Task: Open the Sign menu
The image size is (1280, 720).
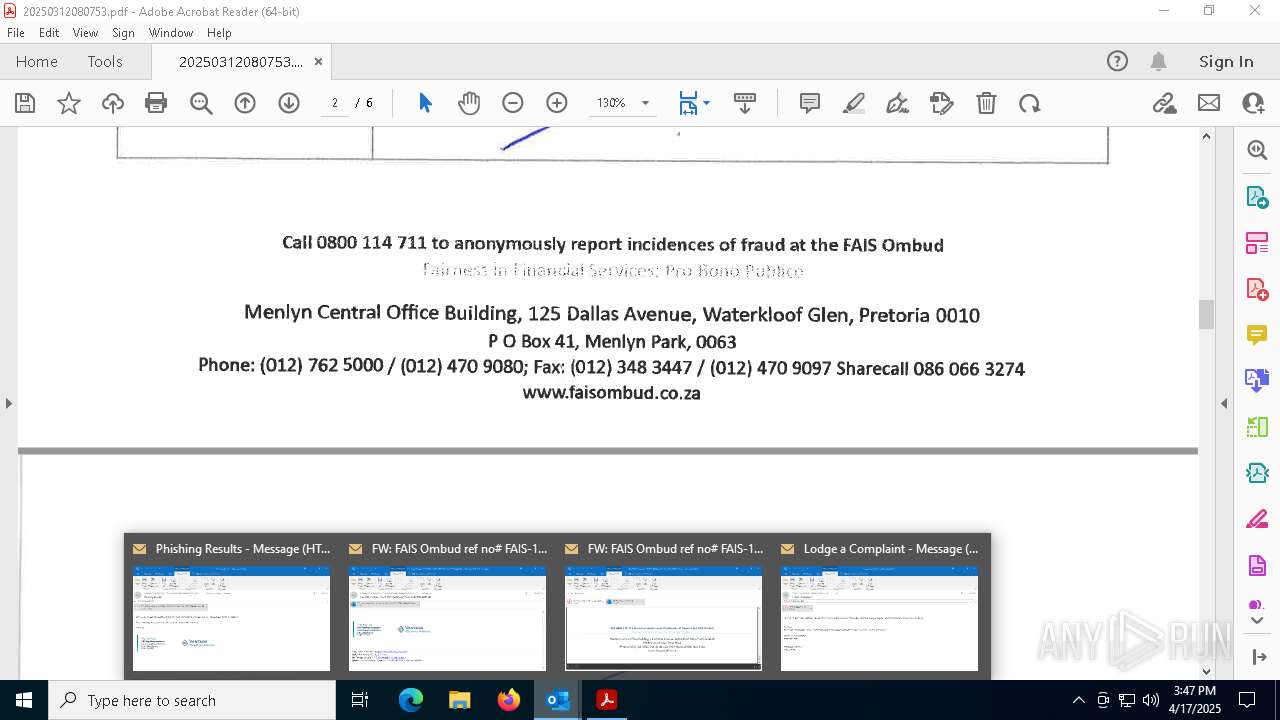Action: tap(123, 33)
